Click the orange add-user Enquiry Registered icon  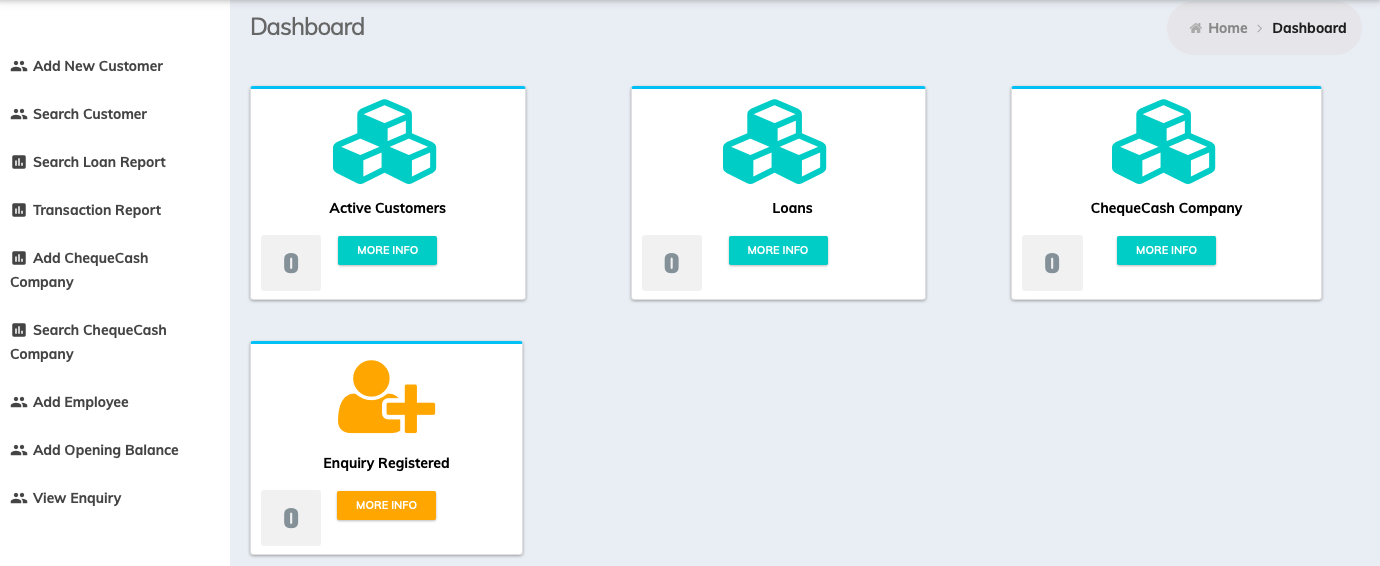[386, 397]
